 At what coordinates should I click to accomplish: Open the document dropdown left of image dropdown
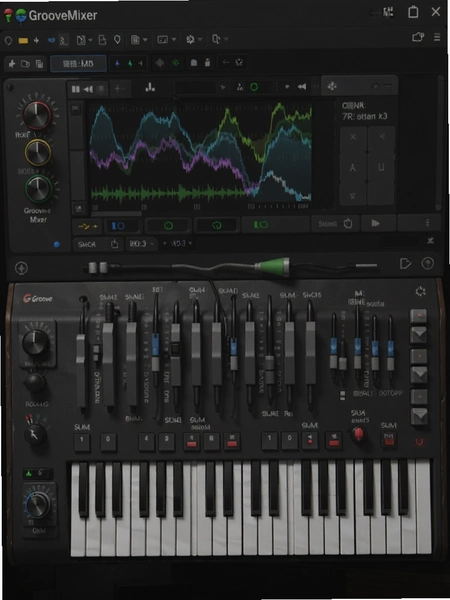click(139, 39)
